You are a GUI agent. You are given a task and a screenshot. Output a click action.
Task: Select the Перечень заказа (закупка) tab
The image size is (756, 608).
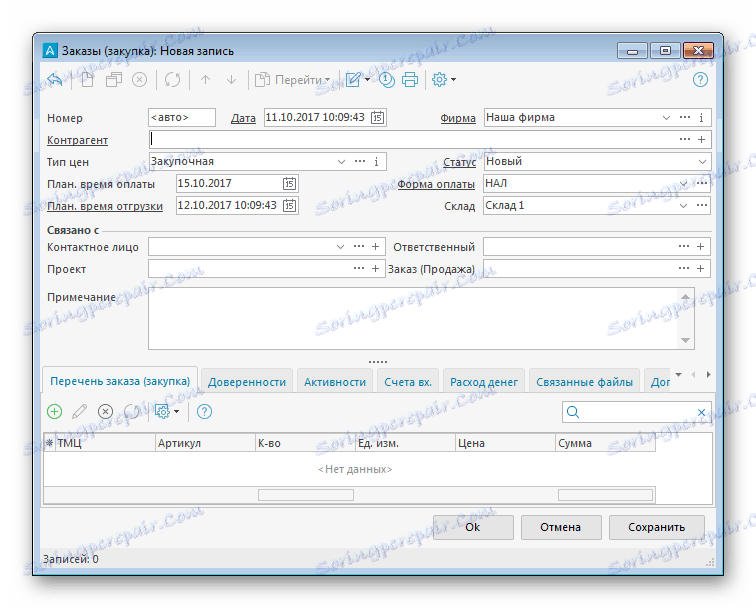(x=120, y=381)
